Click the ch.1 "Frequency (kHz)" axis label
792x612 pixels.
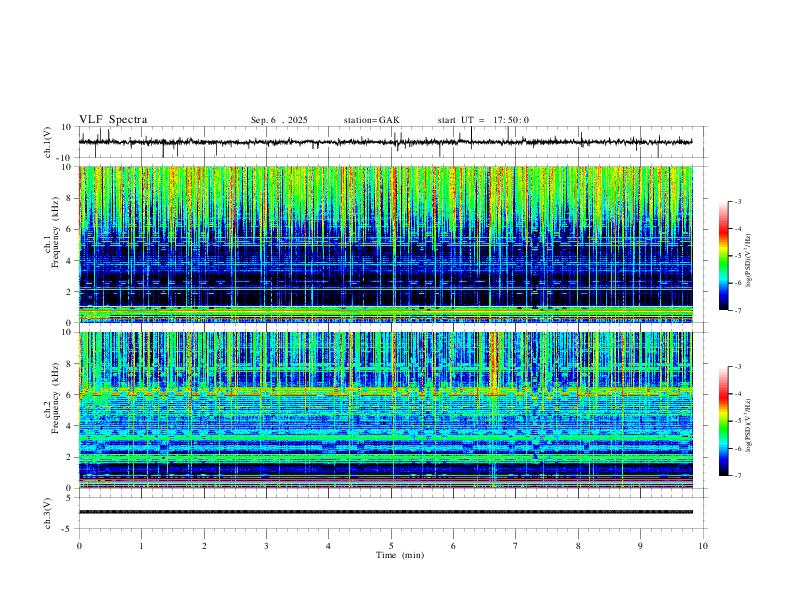click(x=55, y=232)
